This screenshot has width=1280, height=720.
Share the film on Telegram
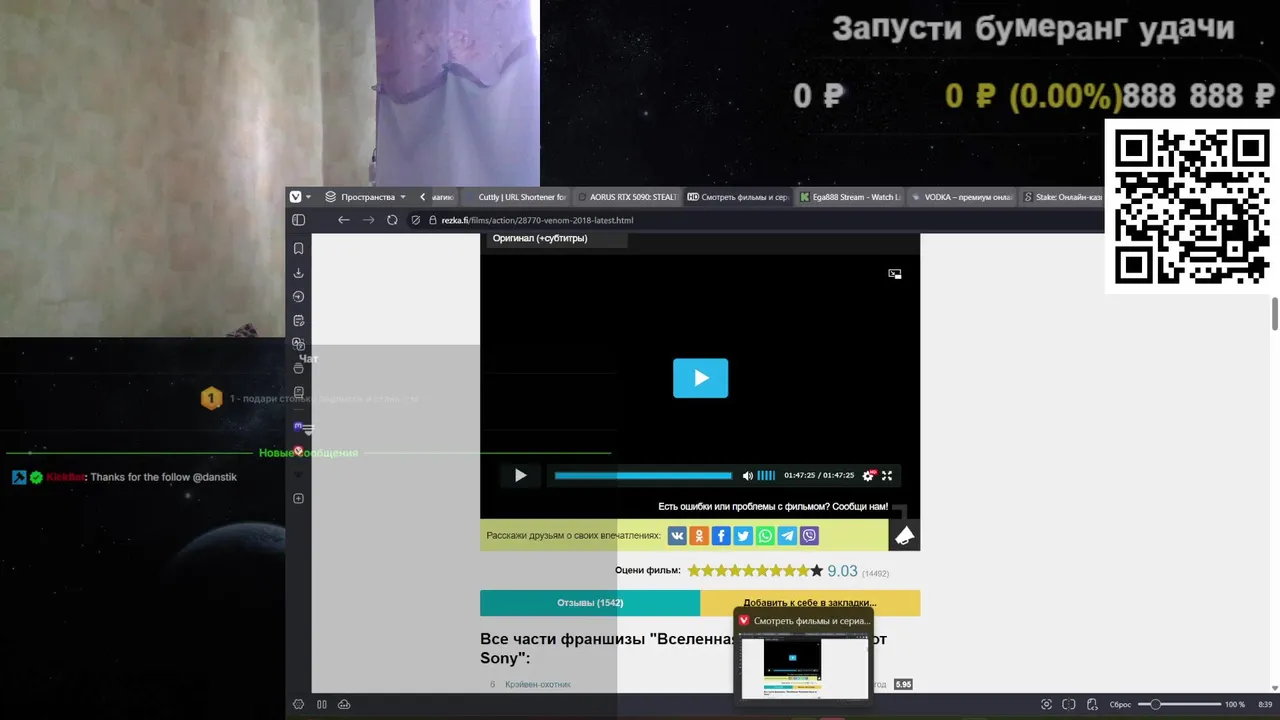tap(787, 536)
